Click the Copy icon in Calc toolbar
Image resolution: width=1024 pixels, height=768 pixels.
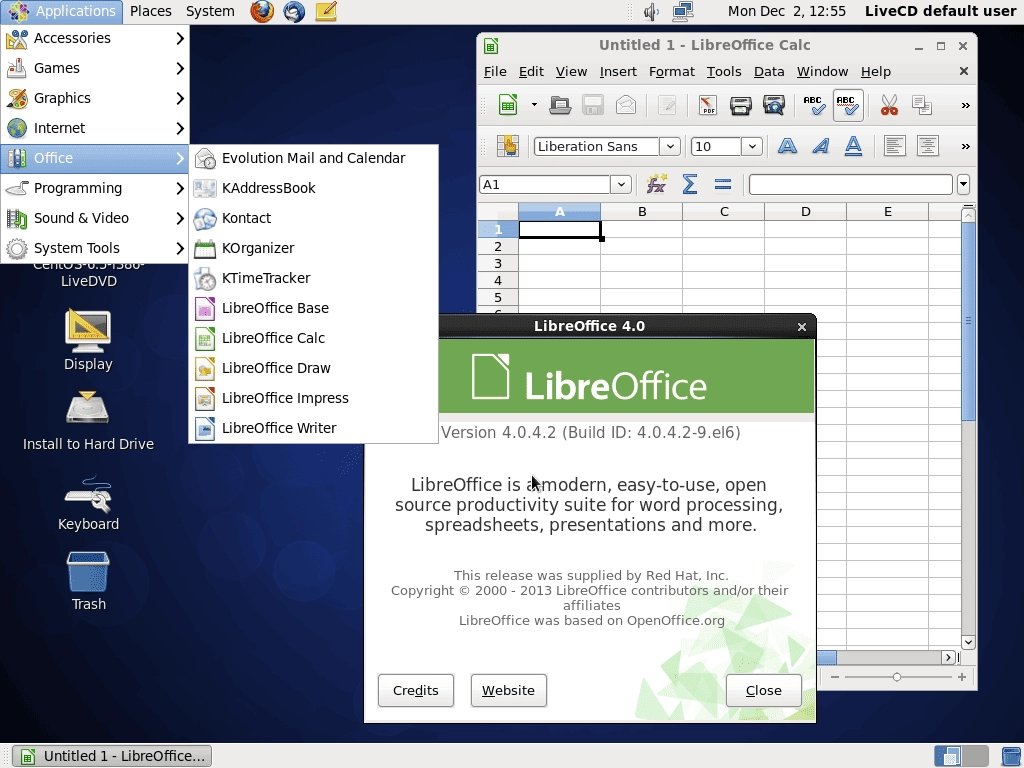coord(922,105)
